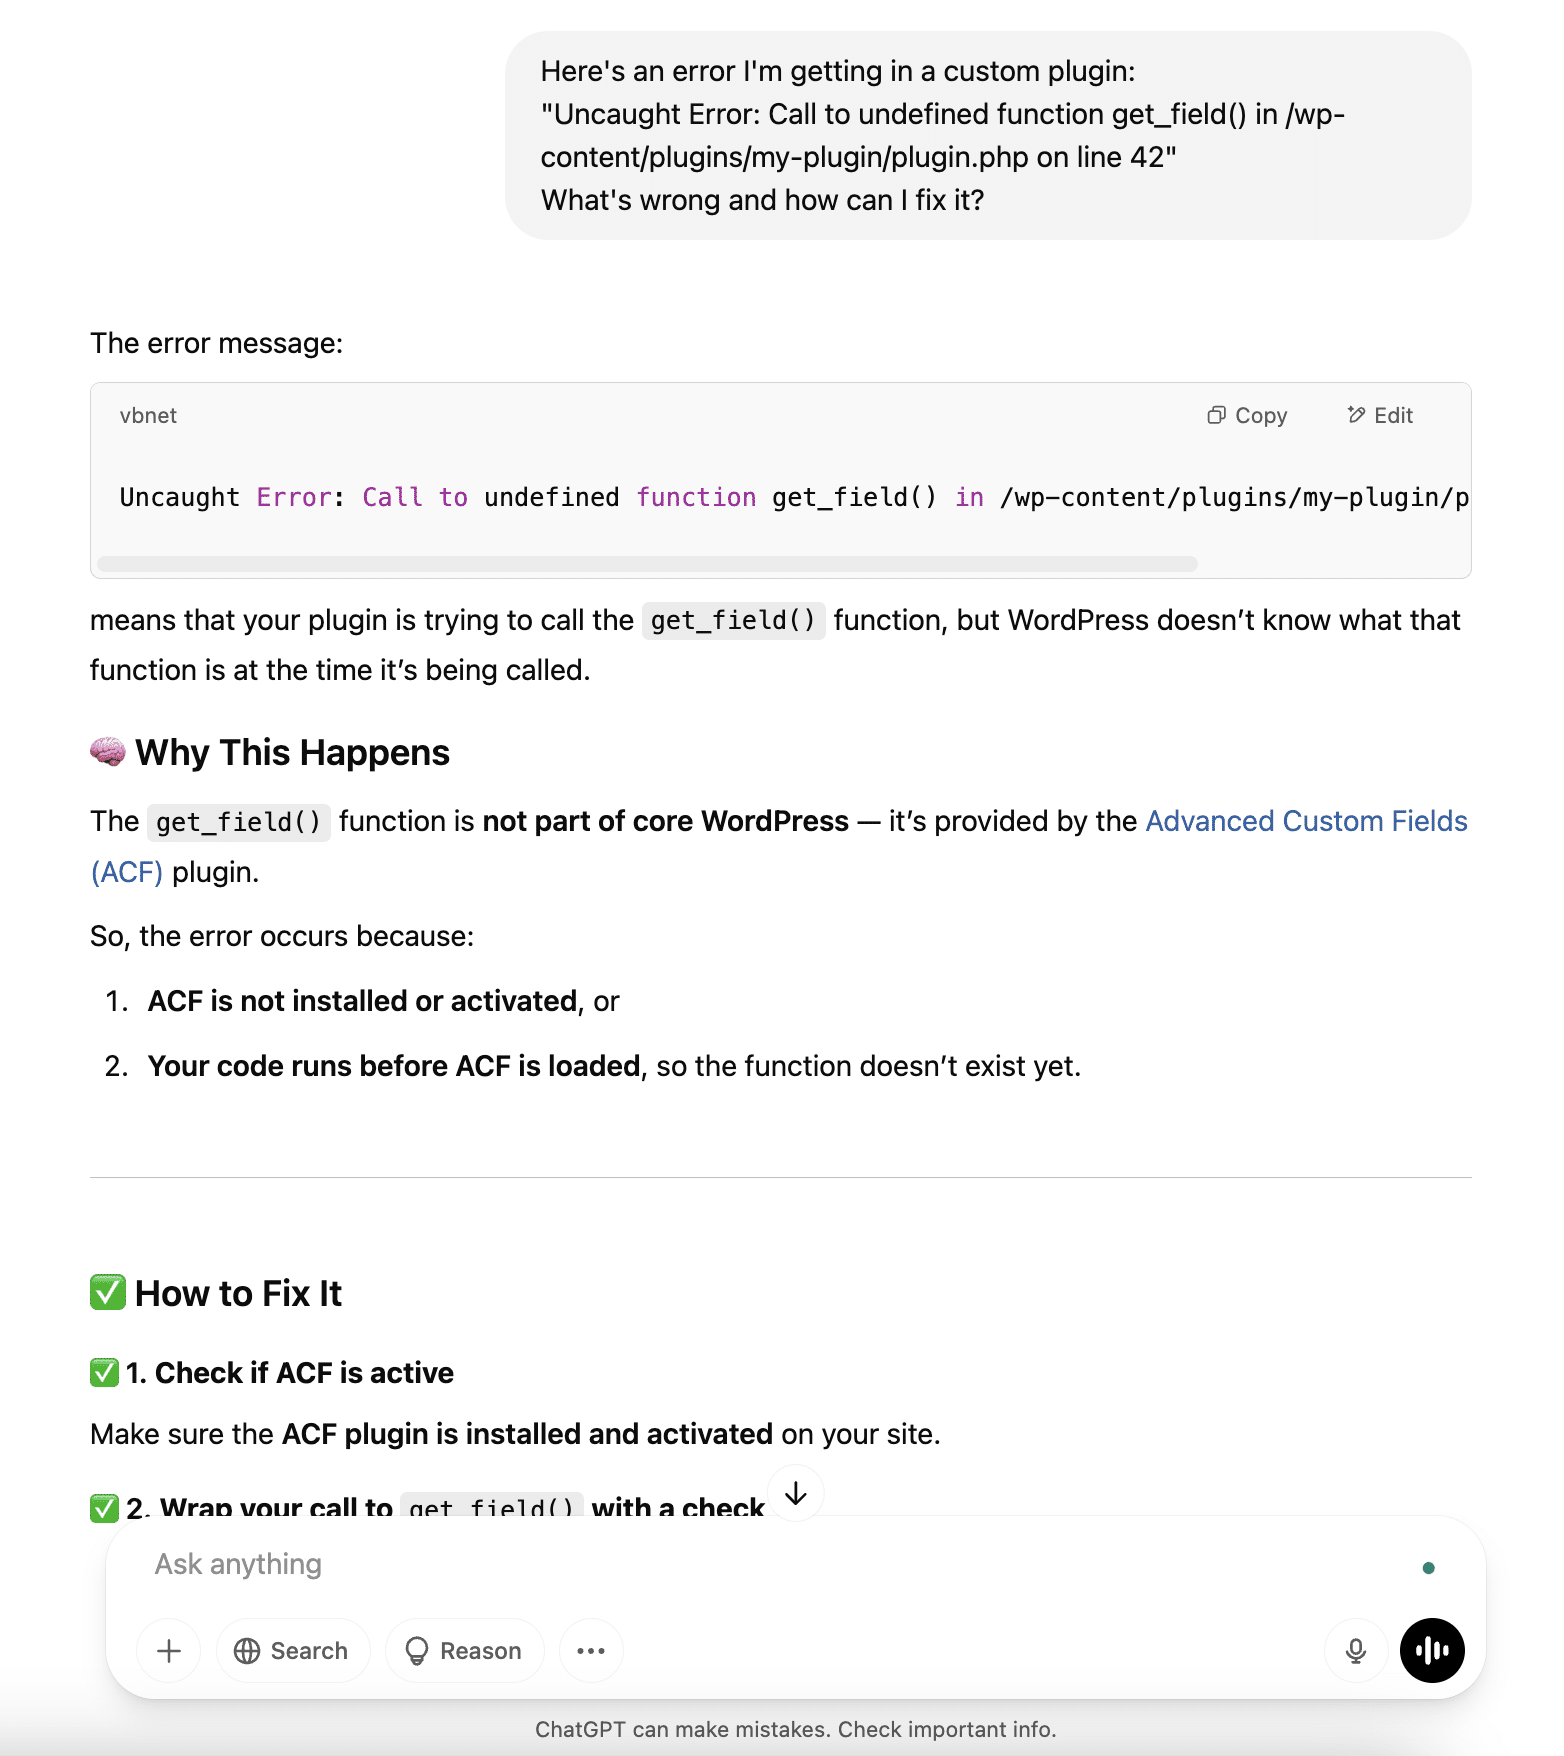
Task: Click the green dot in input box
Action: (1428, 1568)
